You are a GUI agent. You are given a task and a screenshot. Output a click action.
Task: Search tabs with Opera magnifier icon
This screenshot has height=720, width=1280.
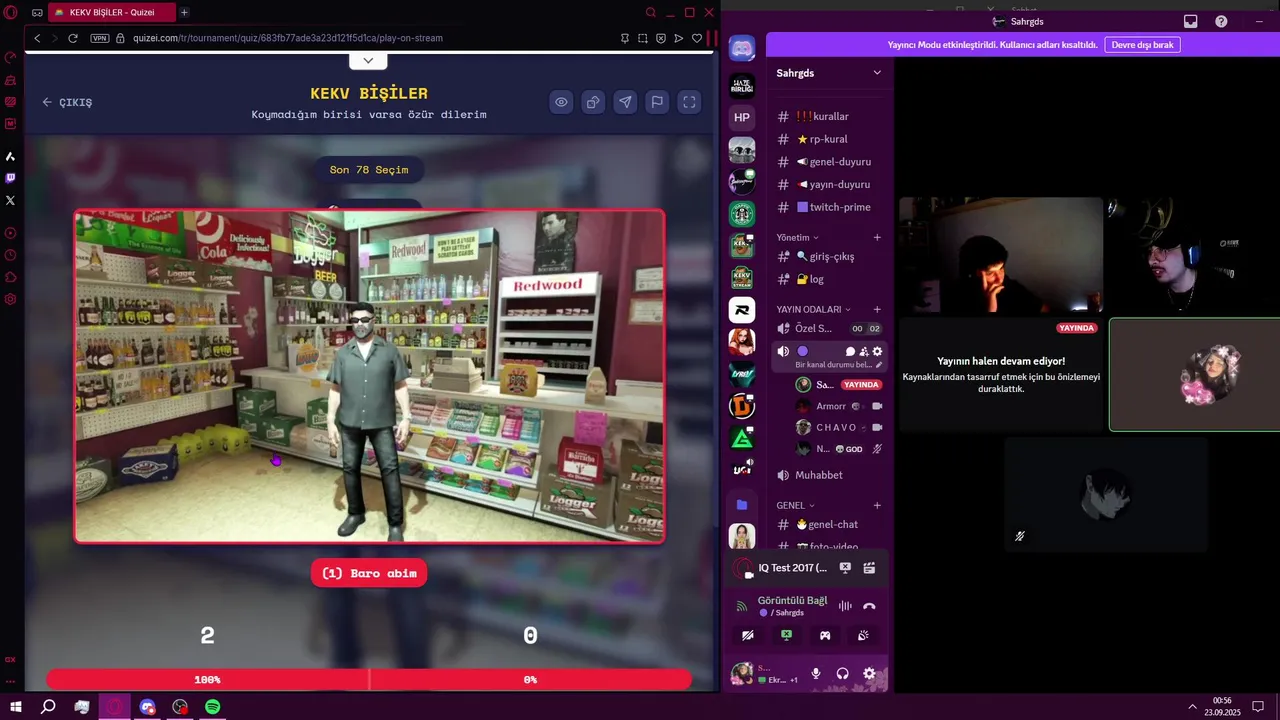click(x=651, y=12)
